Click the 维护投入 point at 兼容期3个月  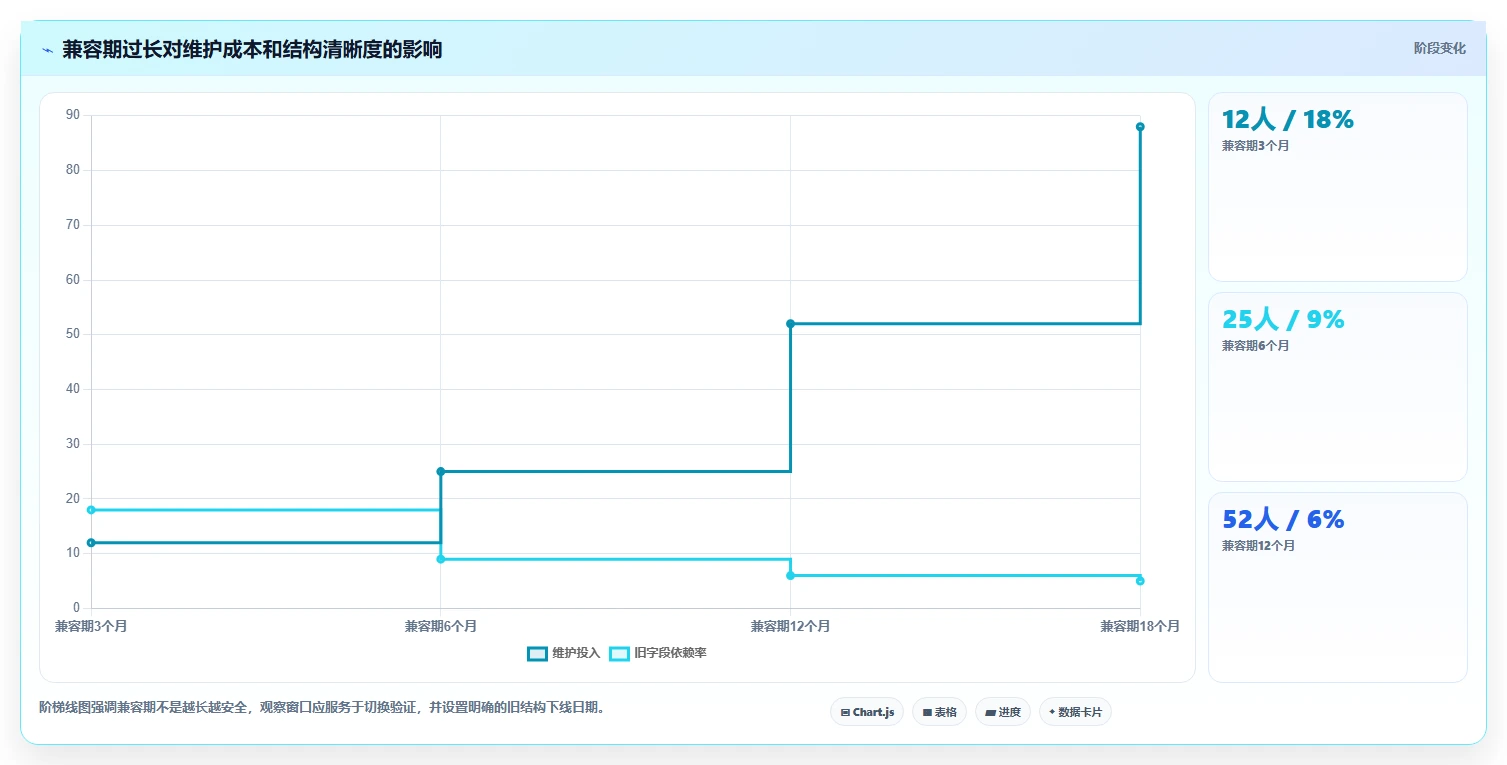point(91,543)
